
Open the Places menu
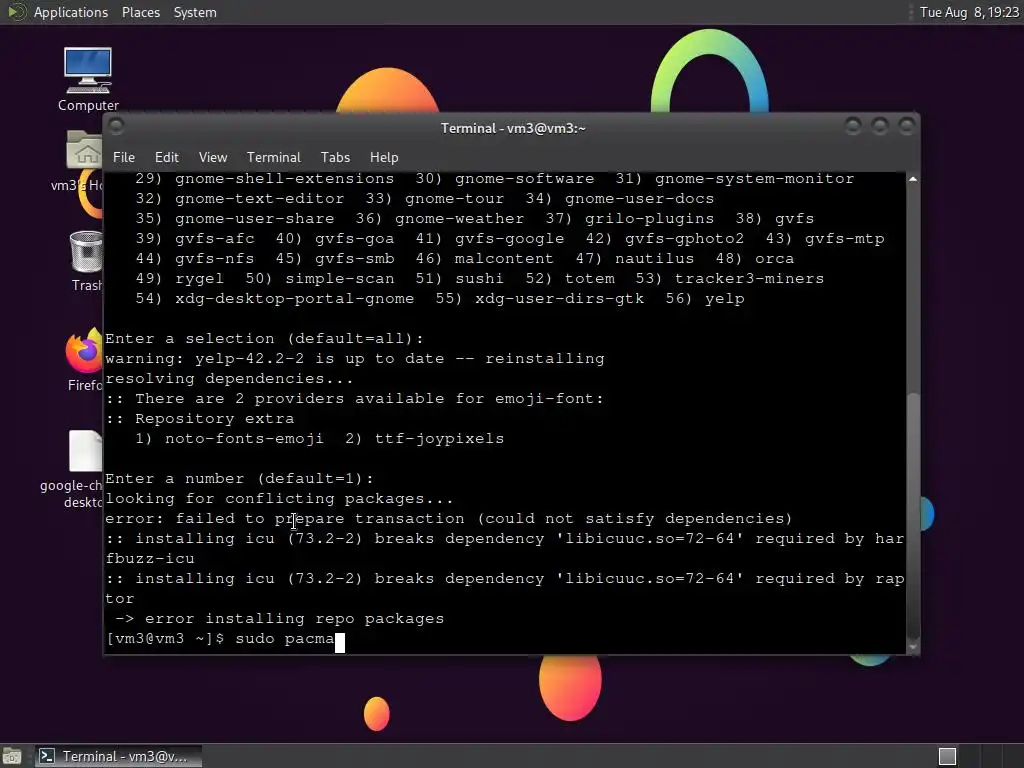(x=141, y=12)
